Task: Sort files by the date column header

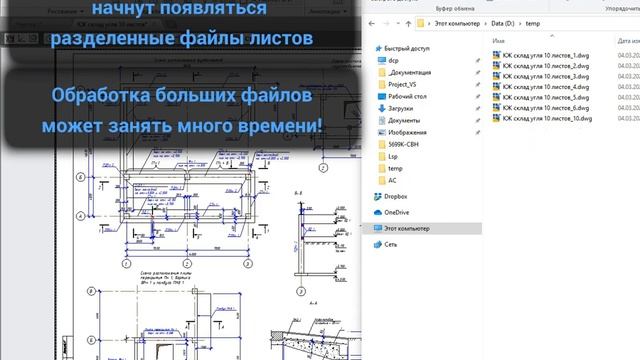Action: point(628,41)
